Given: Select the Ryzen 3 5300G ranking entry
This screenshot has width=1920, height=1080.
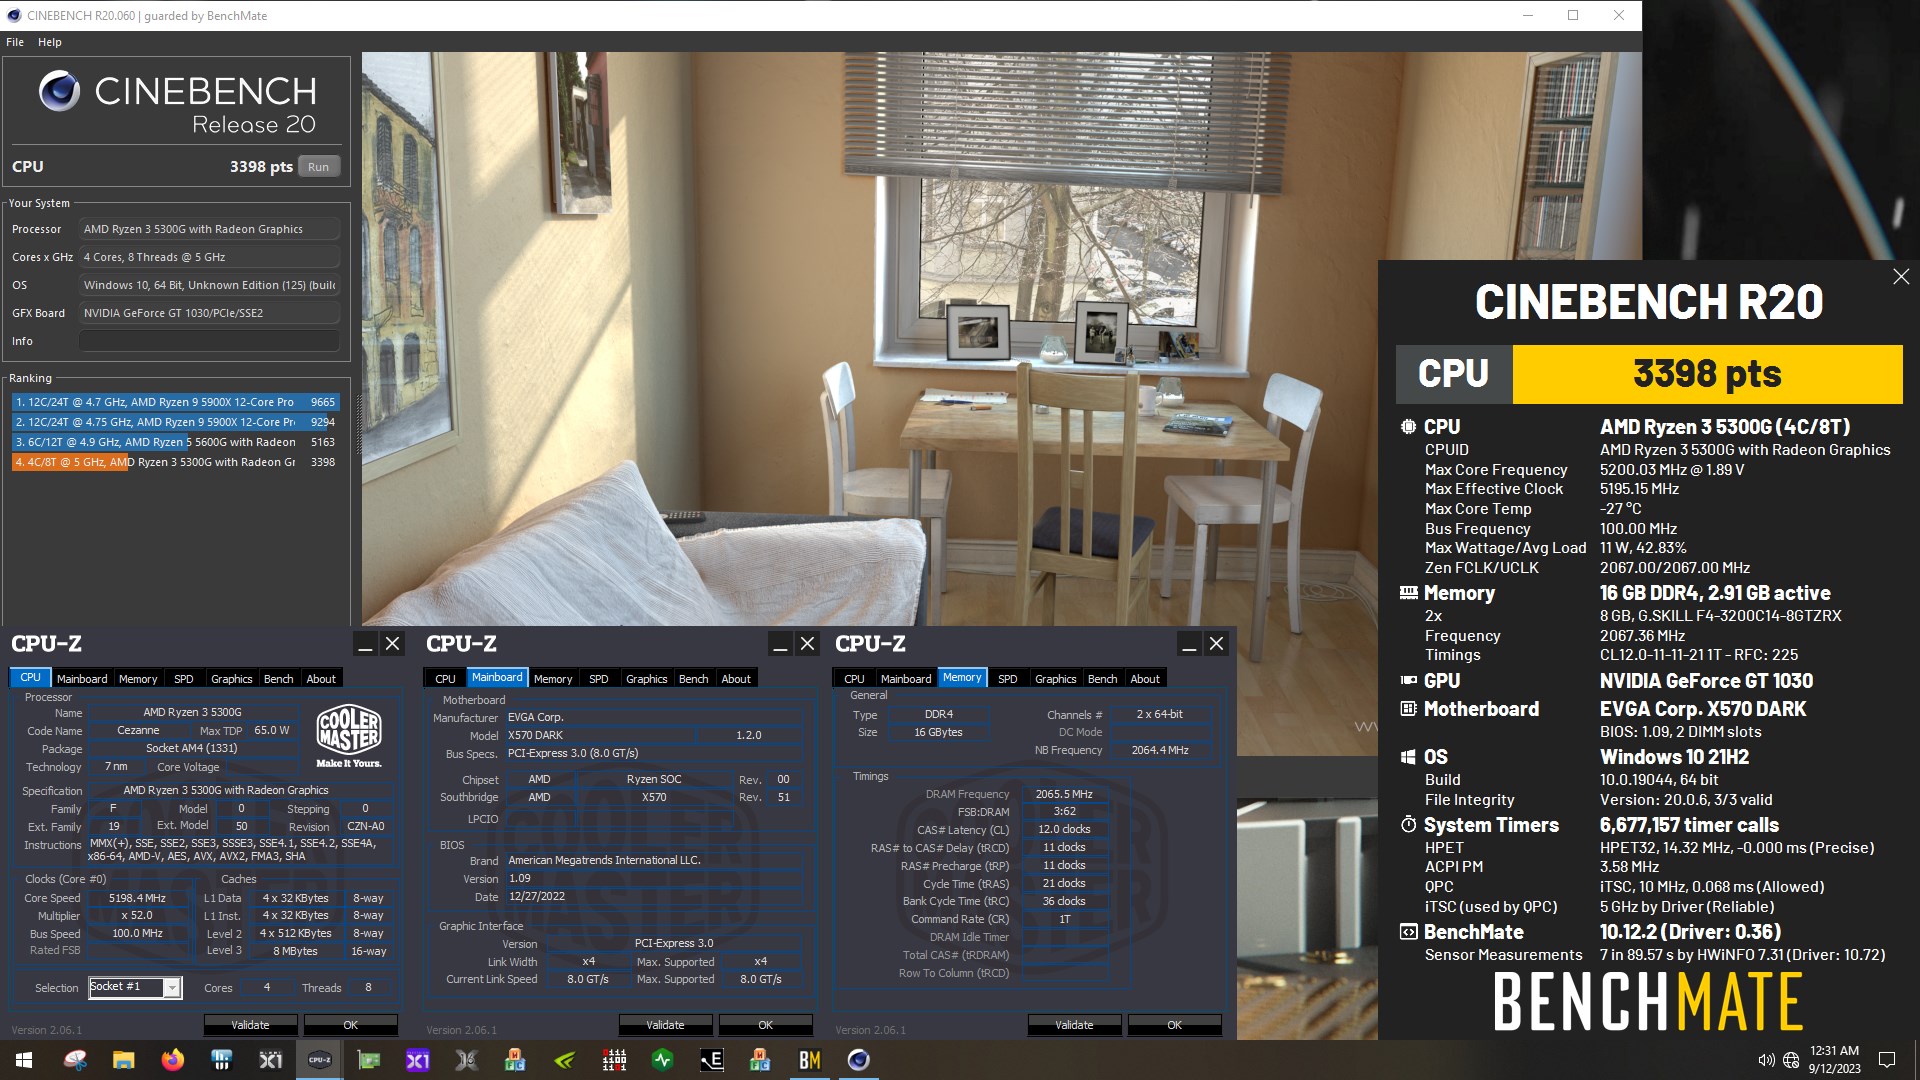Looking at the screenshot, I should point(175,462).
